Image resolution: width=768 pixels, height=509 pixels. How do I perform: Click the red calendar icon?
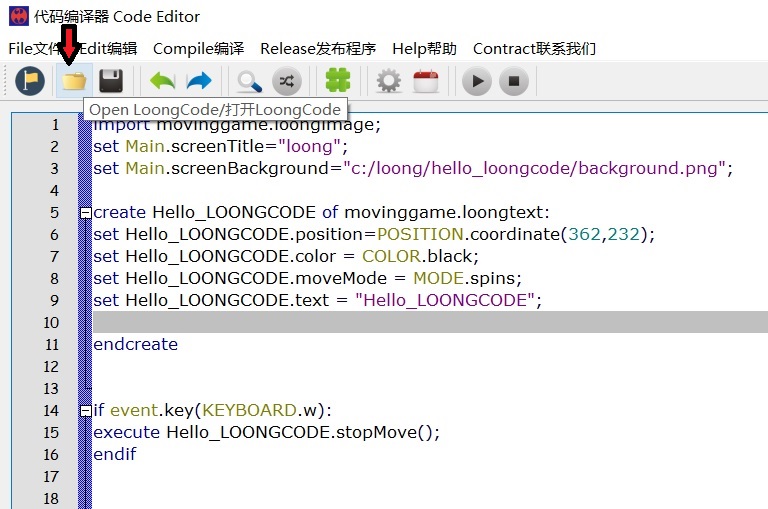[425, 81]
